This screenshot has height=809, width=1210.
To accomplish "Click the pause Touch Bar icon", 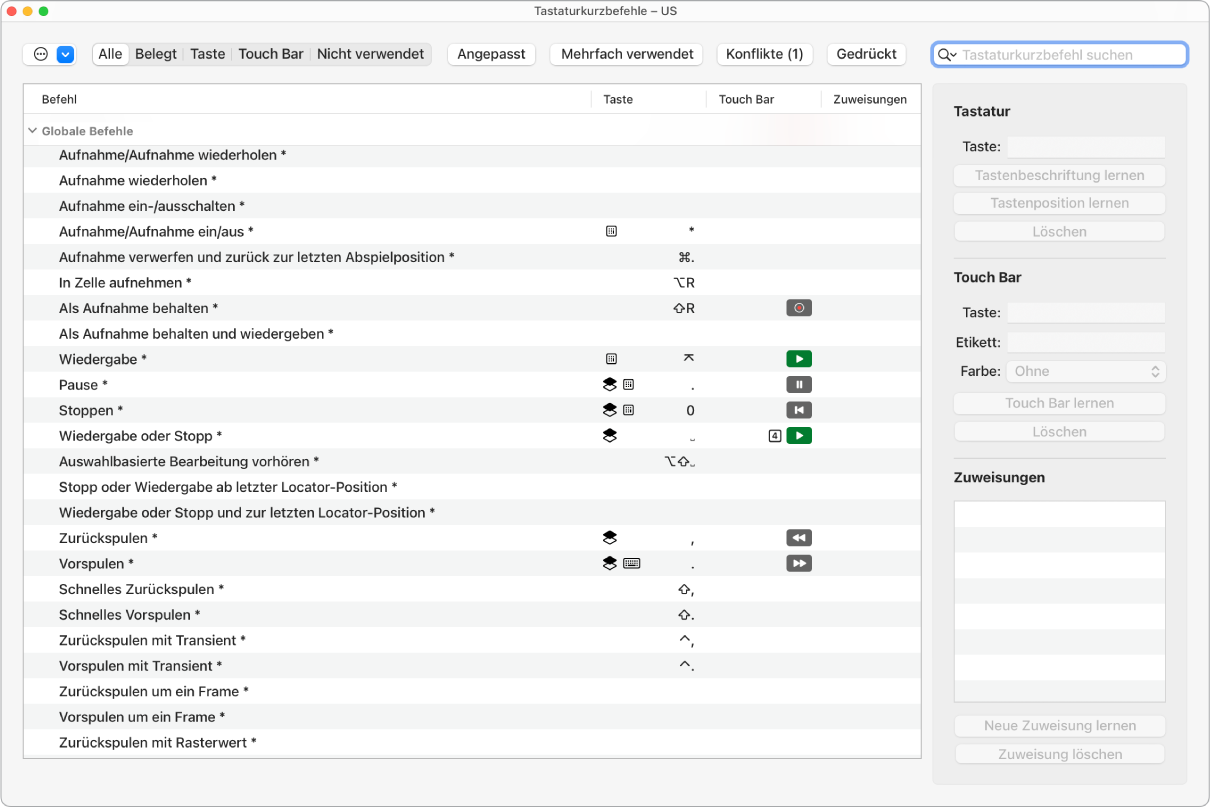I will (799, 385).
